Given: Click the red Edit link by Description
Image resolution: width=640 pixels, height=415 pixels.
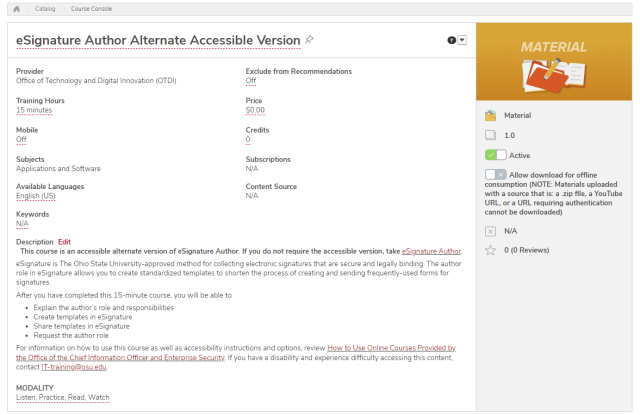Looking at the screenshot, I should click(64, 242).
